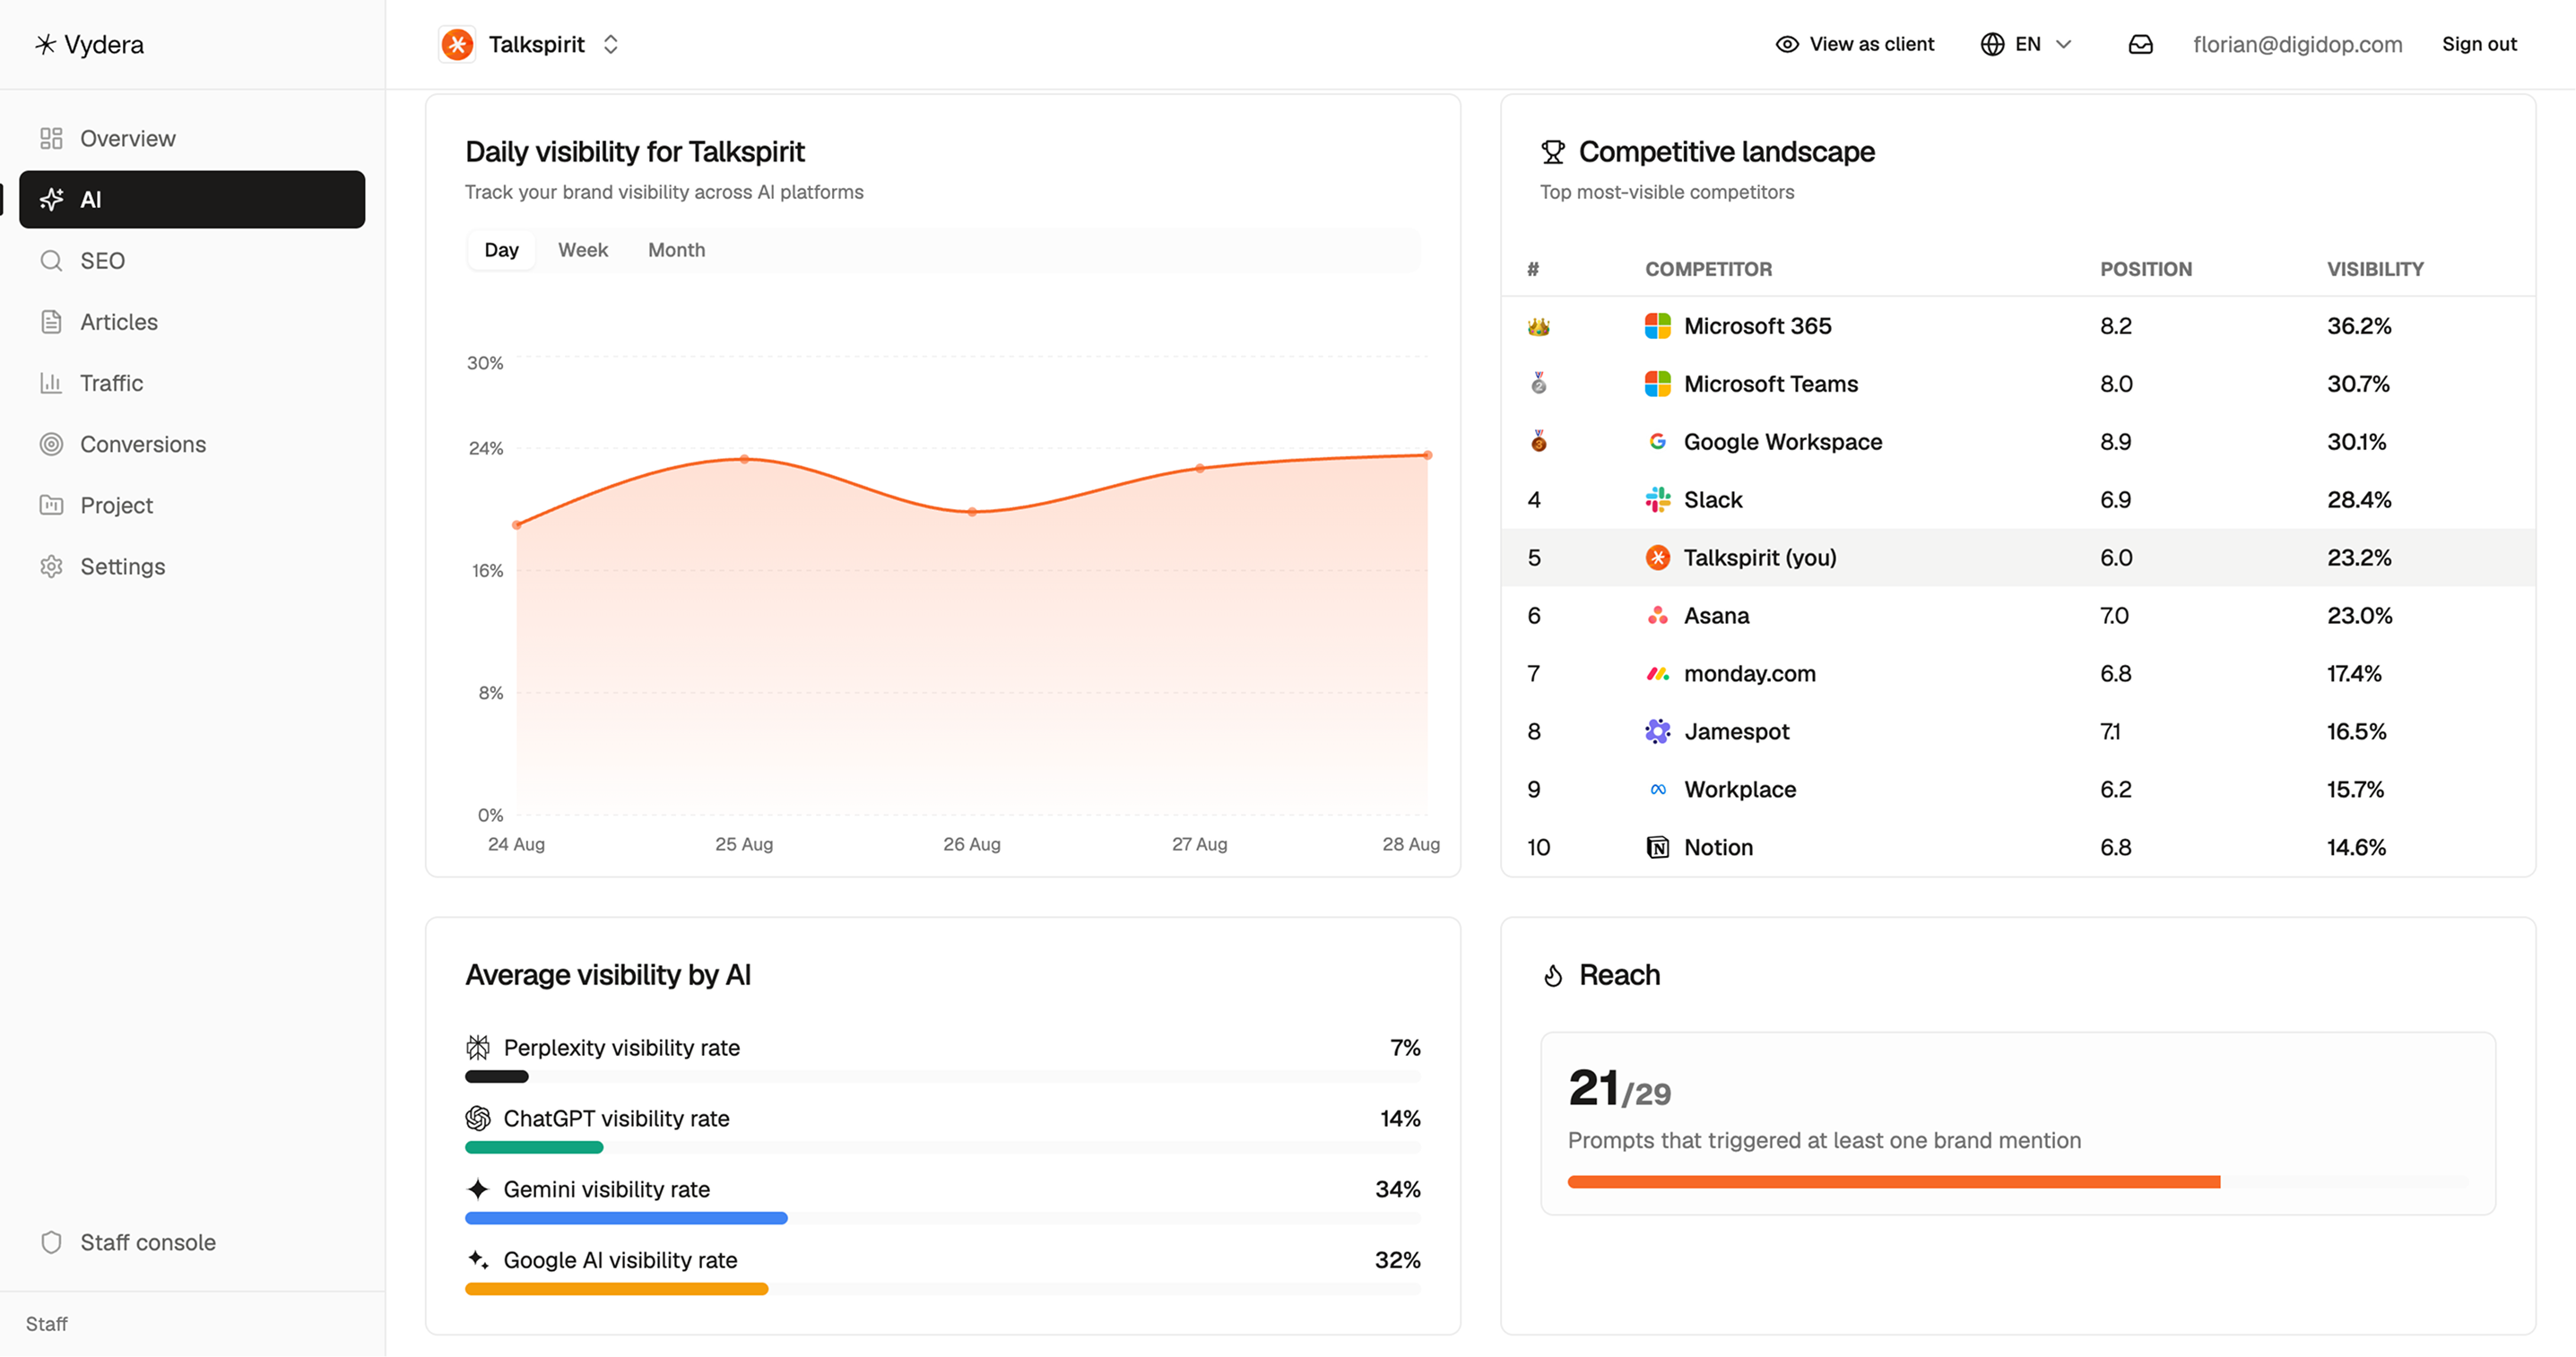This screenshot has width=2576, height=1357.
Task: Expand the Talkspirit project switcher chevrons
Action: click(610, 44)
